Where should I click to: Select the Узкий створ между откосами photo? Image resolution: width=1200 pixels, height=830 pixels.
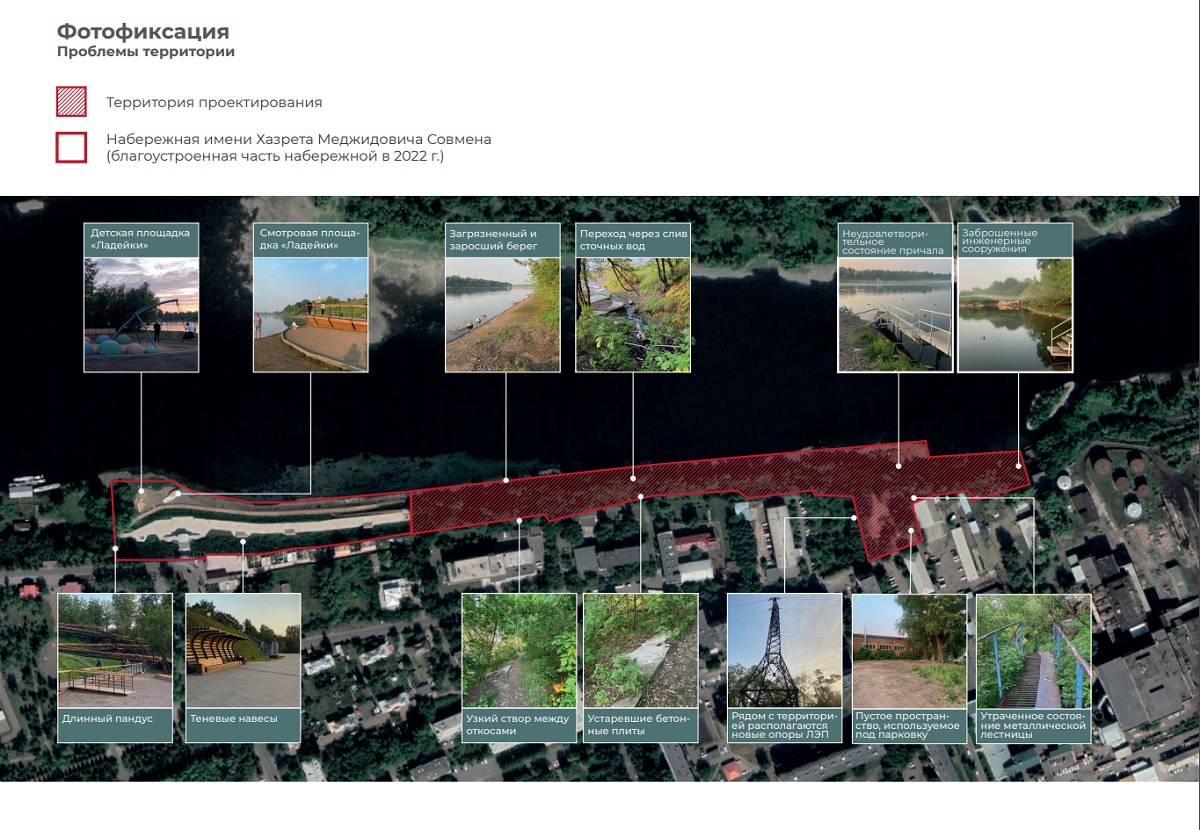(519, 650)
